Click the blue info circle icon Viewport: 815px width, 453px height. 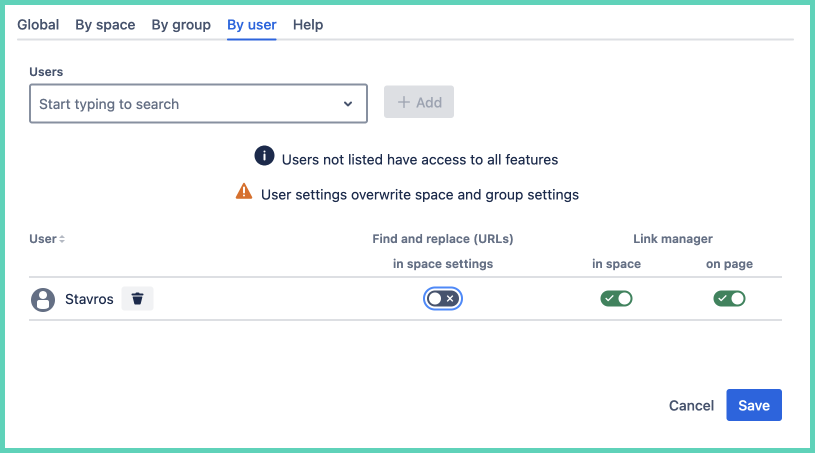point(264,157)
